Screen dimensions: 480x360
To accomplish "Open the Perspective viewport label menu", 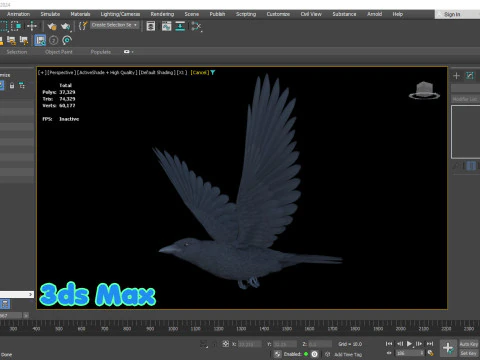I will click(x=61, y=72).
